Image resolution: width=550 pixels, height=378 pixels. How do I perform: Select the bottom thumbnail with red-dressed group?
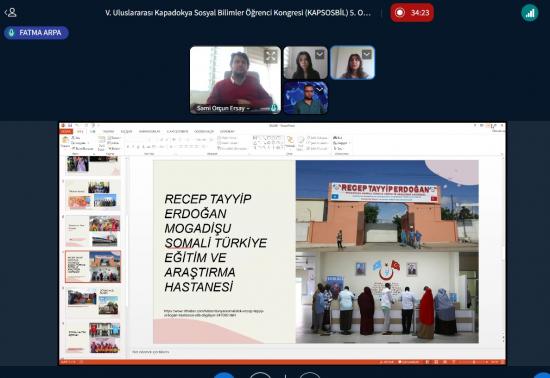pos(93,337)
